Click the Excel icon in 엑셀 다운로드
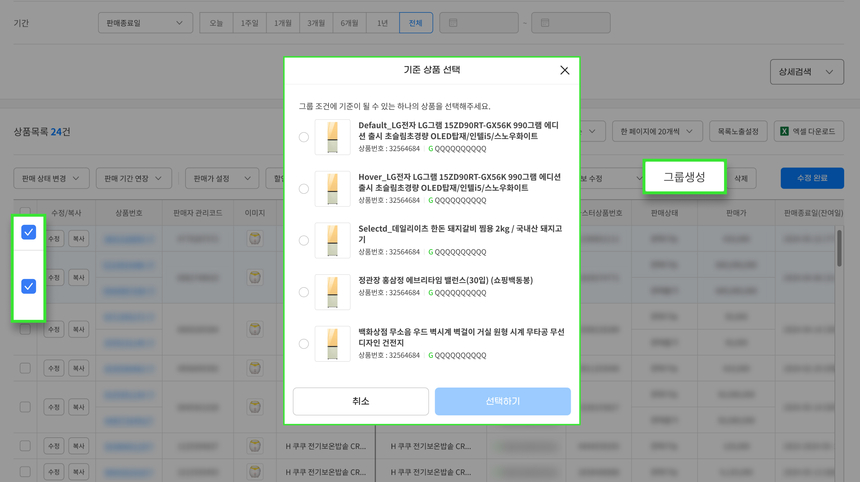 coord(784,132)
